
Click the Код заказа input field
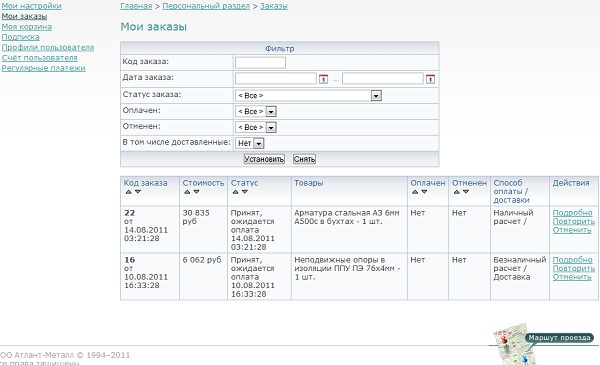260,63
